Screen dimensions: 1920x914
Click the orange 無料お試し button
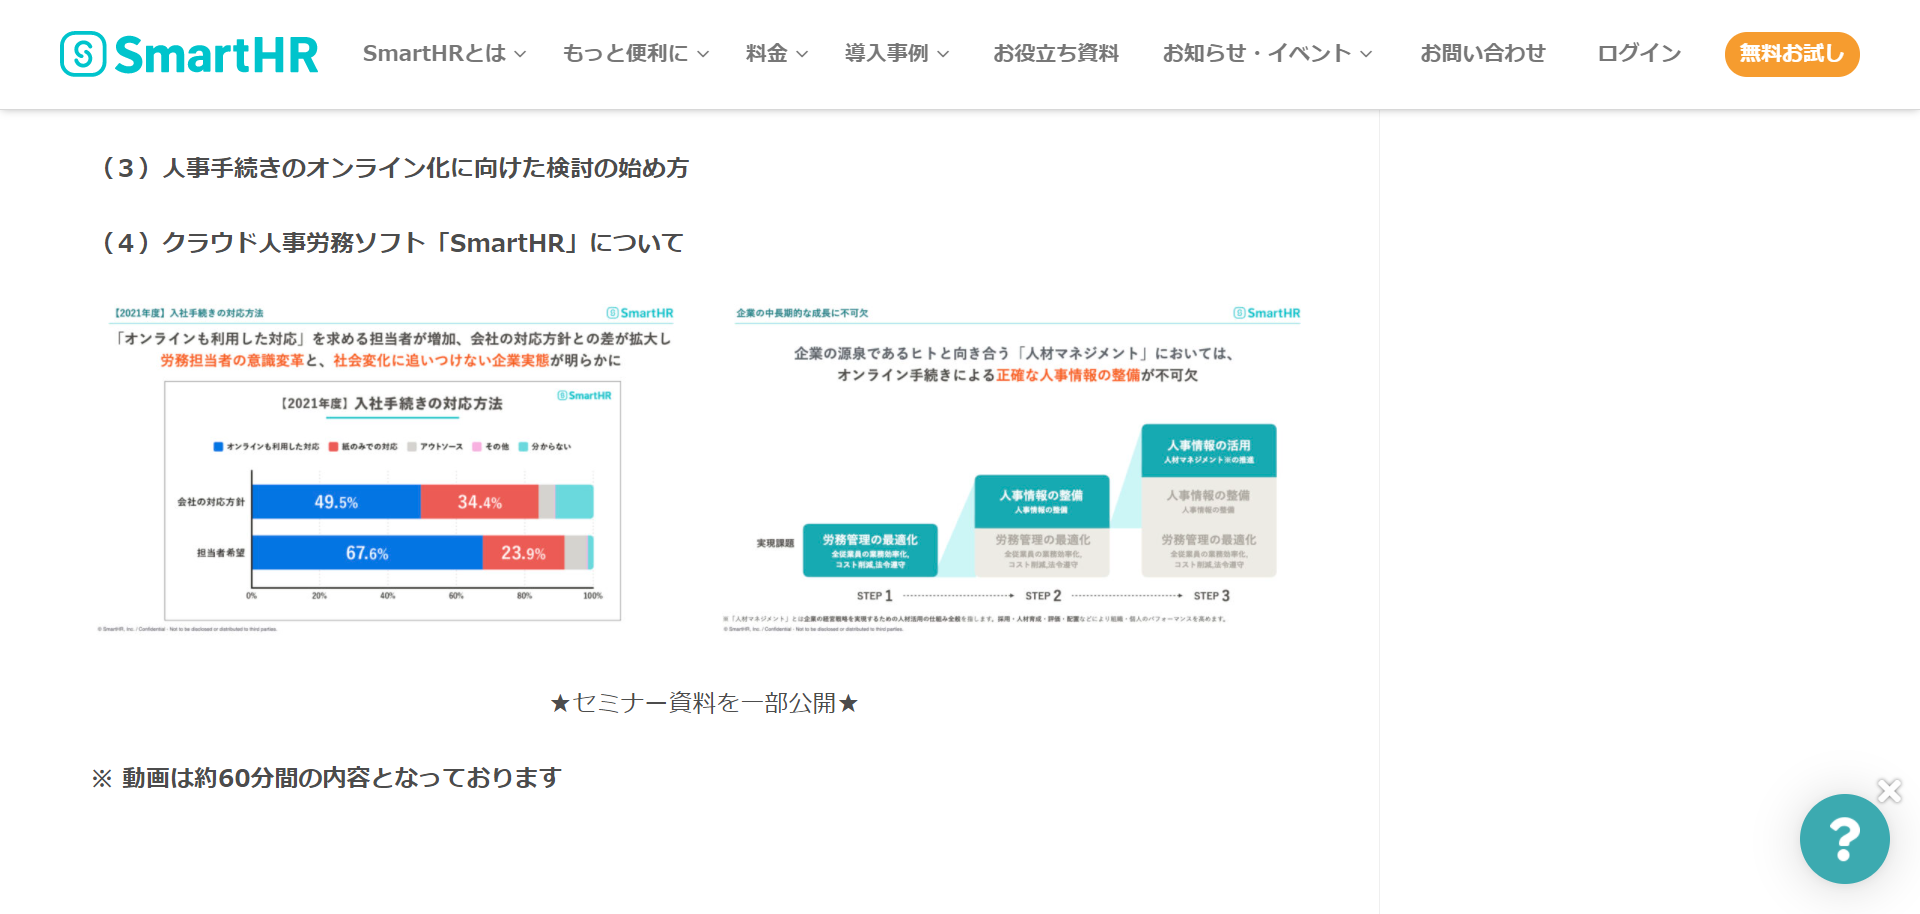point(1792,54)
